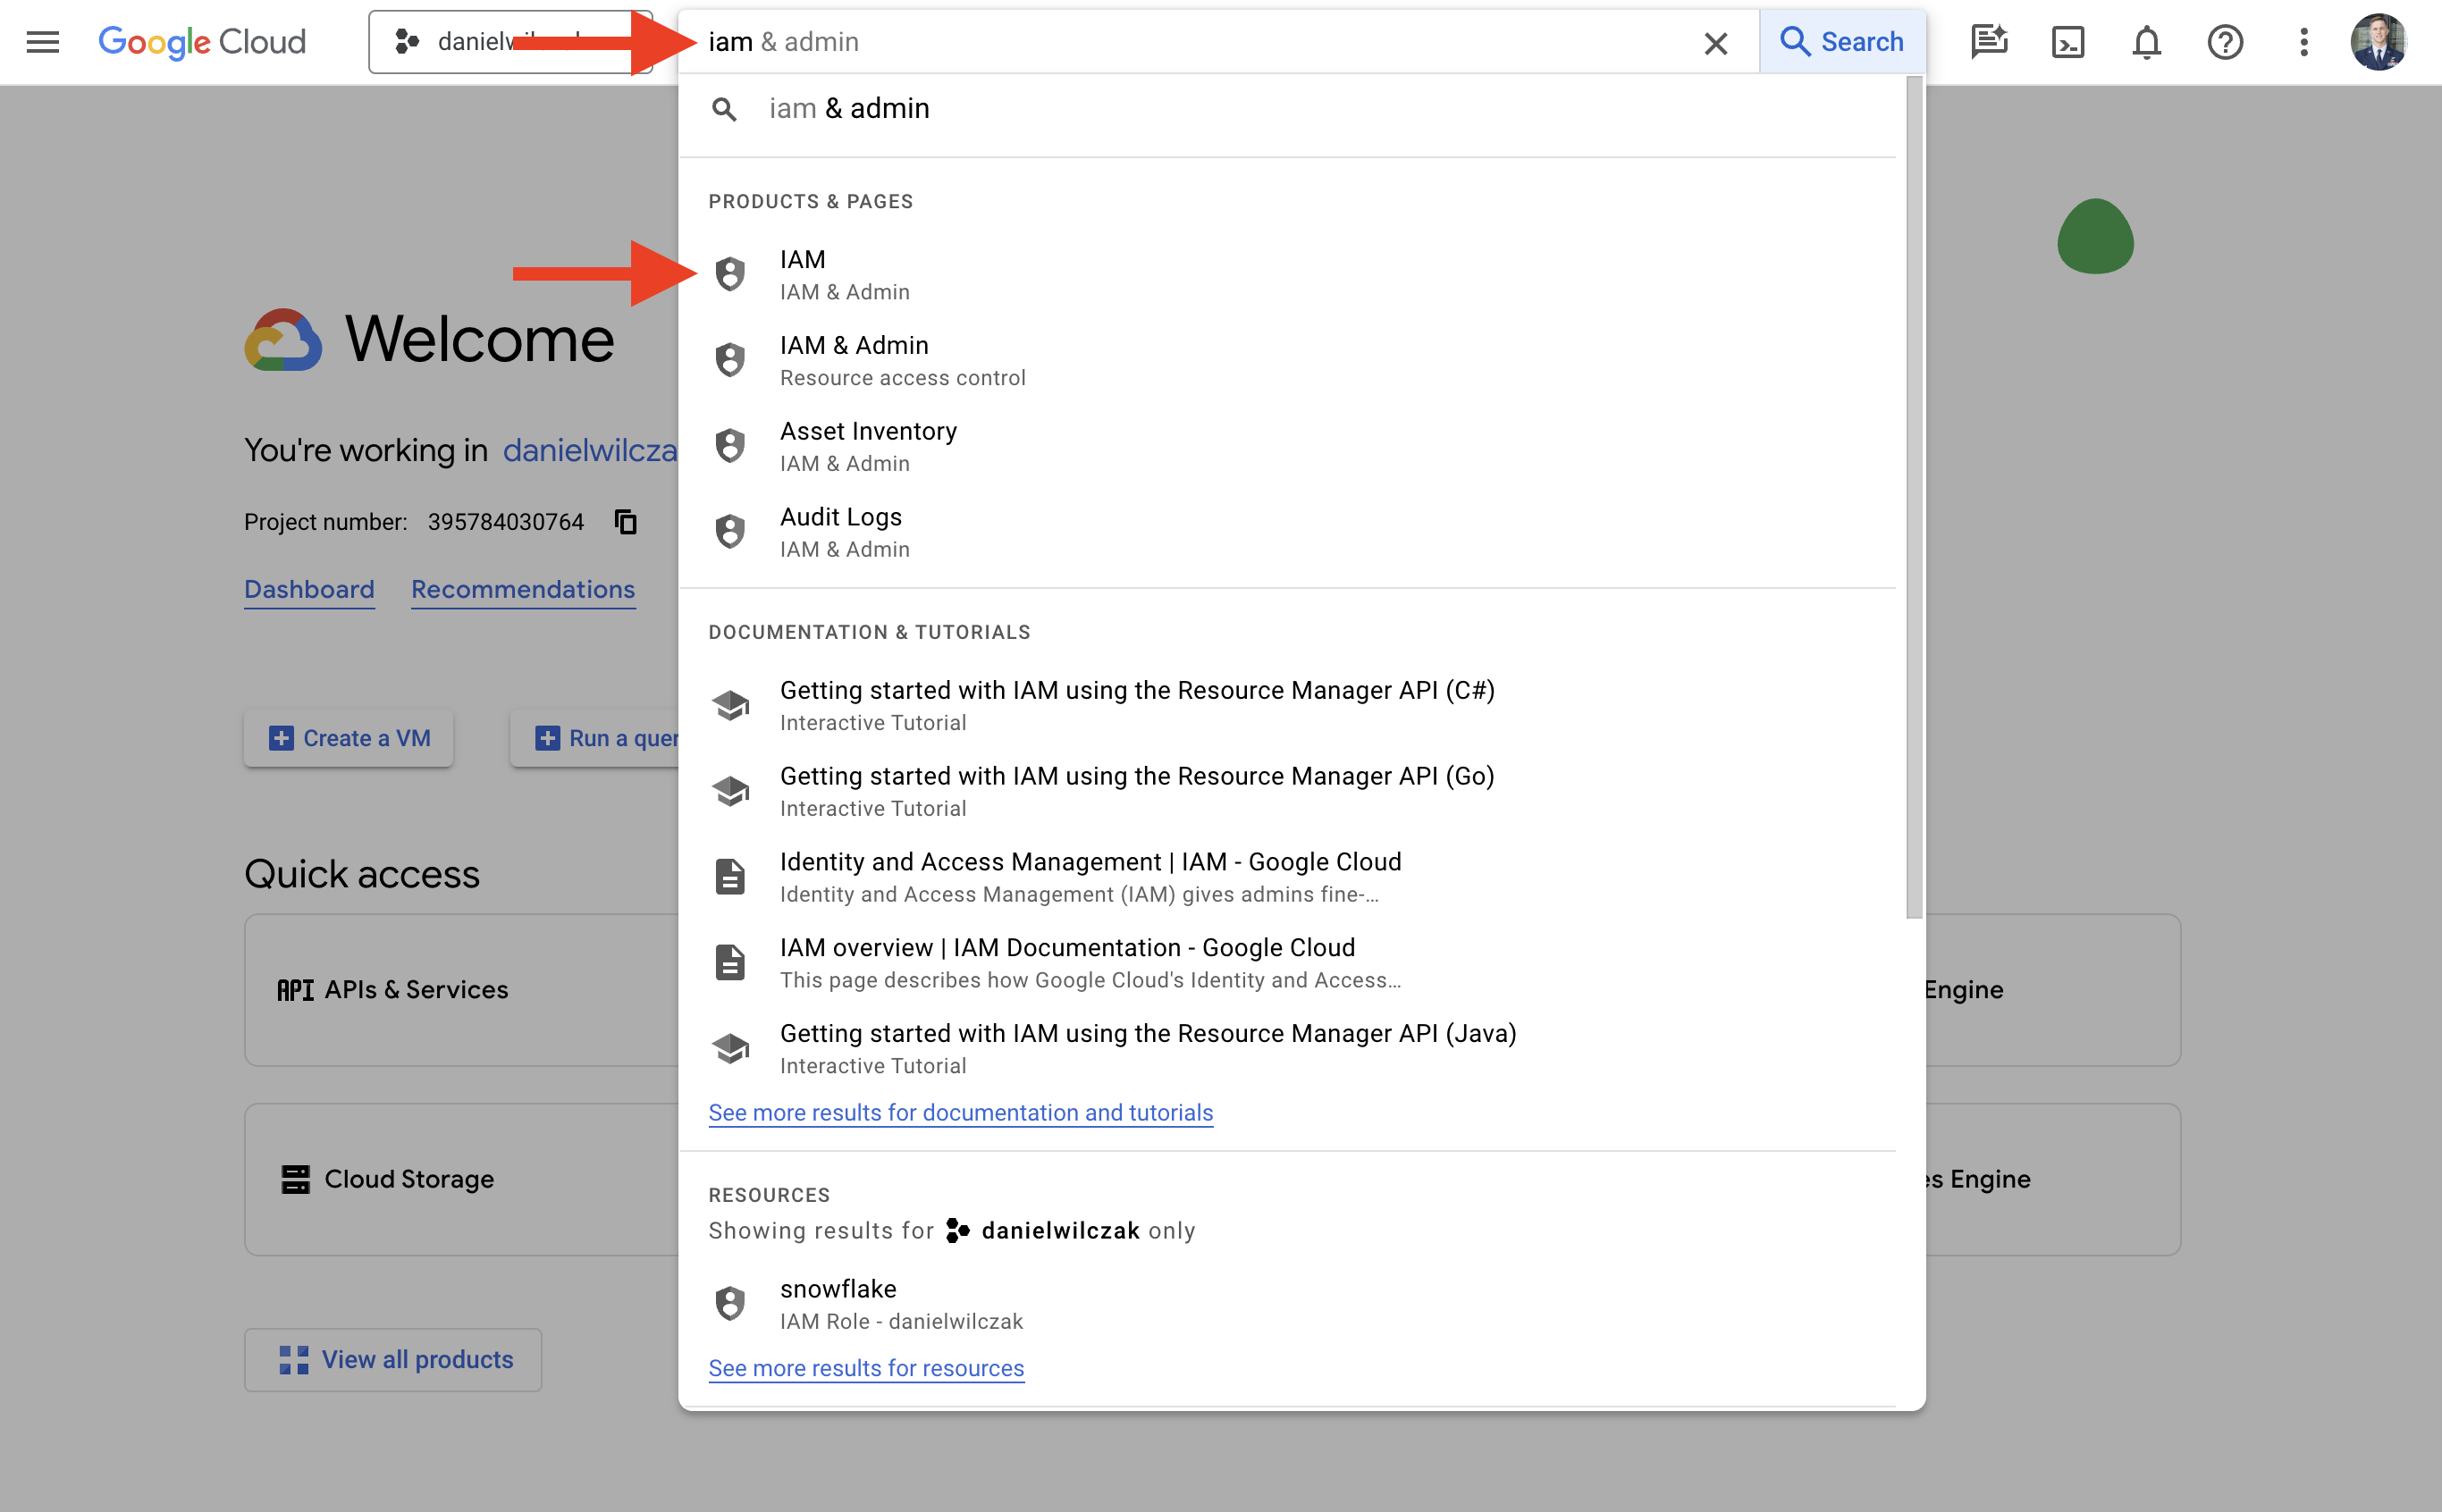The width and height of the screenshot is (2442, 1512).
Task: Open the IAM Resource Manager API (C#) tutorial
Action: pos(1288,705)
